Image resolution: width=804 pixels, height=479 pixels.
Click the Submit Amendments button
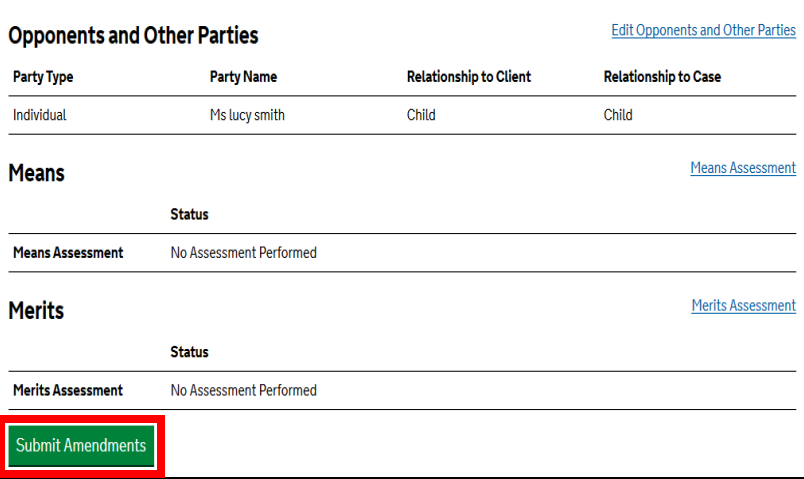tap(81, 446)
